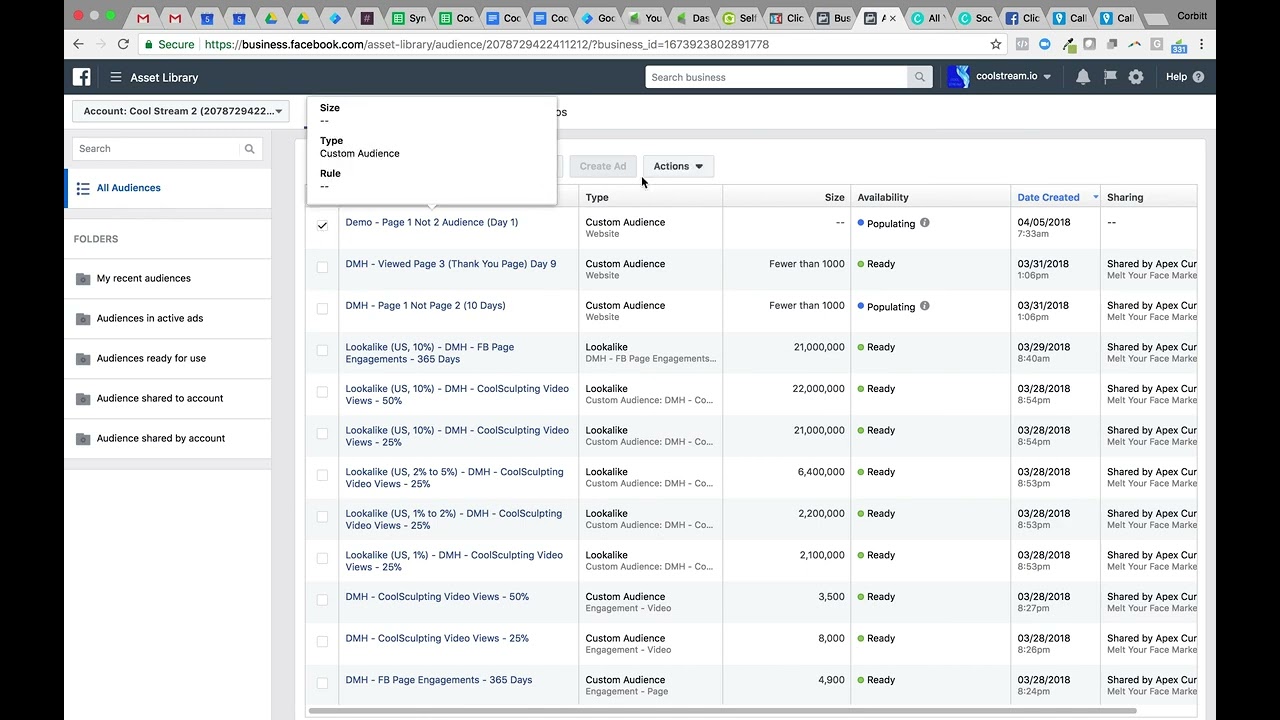Click the Audiences in active ads folder icon
The height and width of the screenshot is (720, 1280).
(x=83, y=319)
